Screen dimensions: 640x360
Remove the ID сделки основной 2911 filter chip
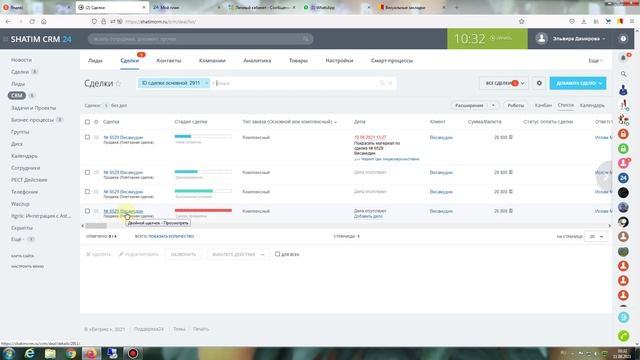[x=206, y=83]
